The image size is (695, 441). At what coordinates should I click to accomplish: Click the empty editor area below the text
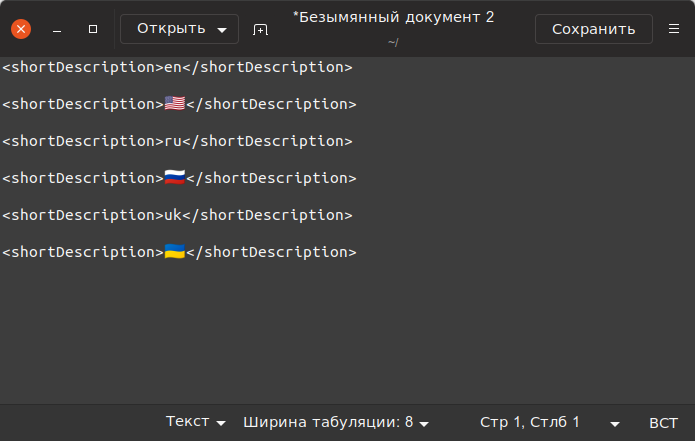point(348,332)
